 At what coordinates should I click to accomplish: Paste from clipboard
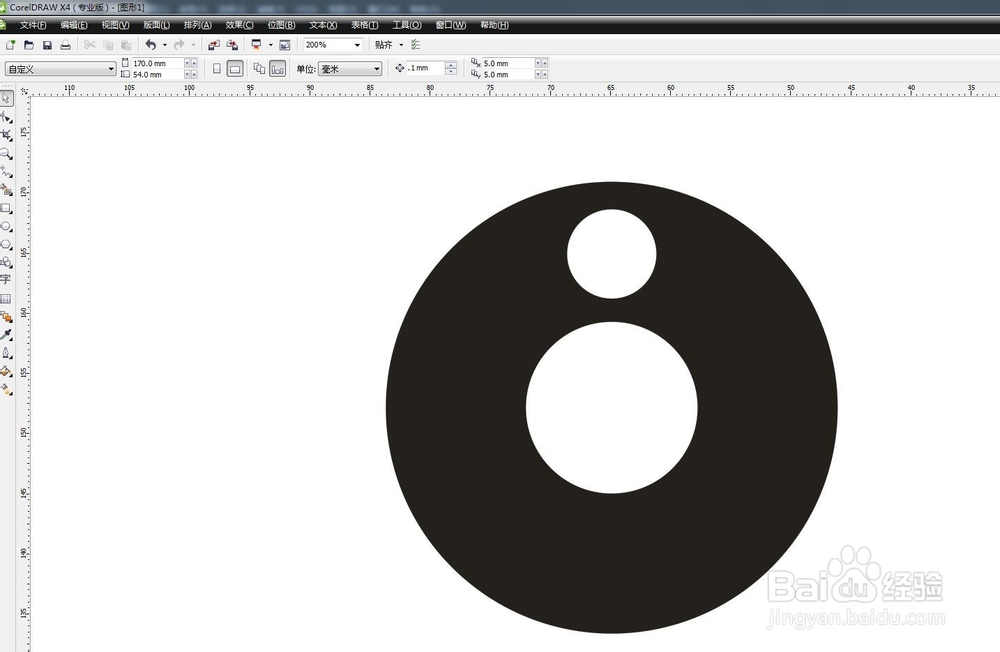tap(126, 45)
